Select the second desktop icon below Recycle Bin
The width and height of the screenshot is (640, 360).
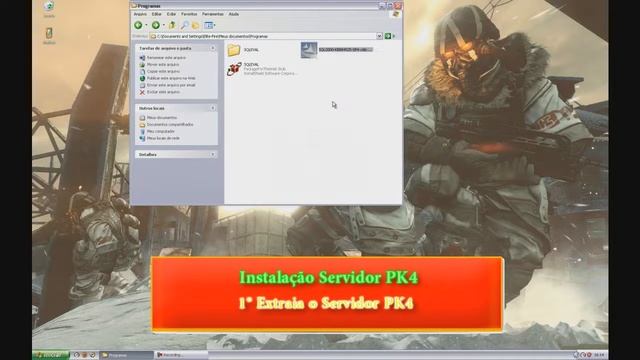(49, 33)
